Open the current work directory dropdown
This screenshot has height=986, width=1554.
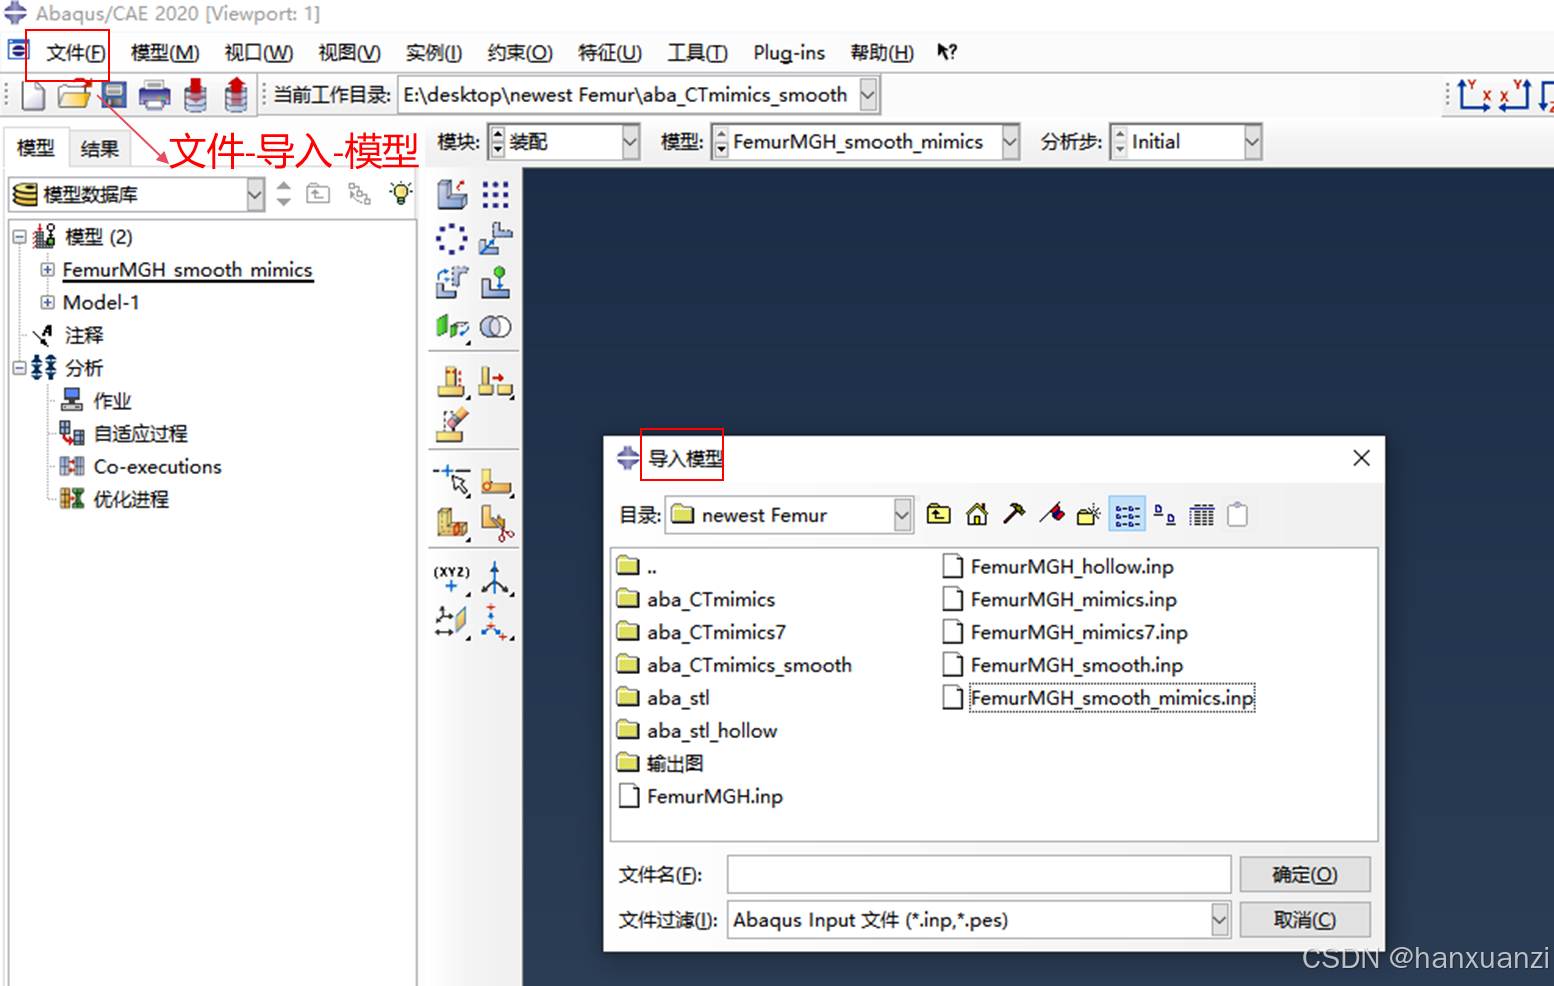click(868, 95)
